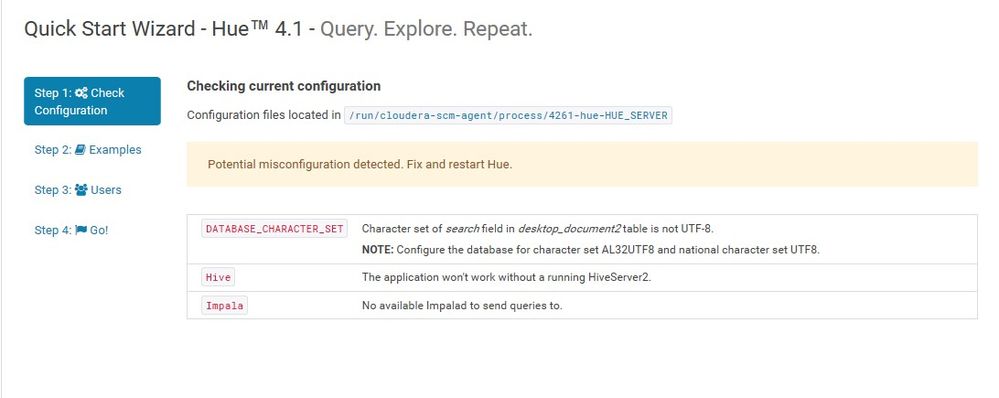Viewport: 999px width, 398px height.
Task: Jump to Step 4 Go!
Action: click(x=71, y=230)
